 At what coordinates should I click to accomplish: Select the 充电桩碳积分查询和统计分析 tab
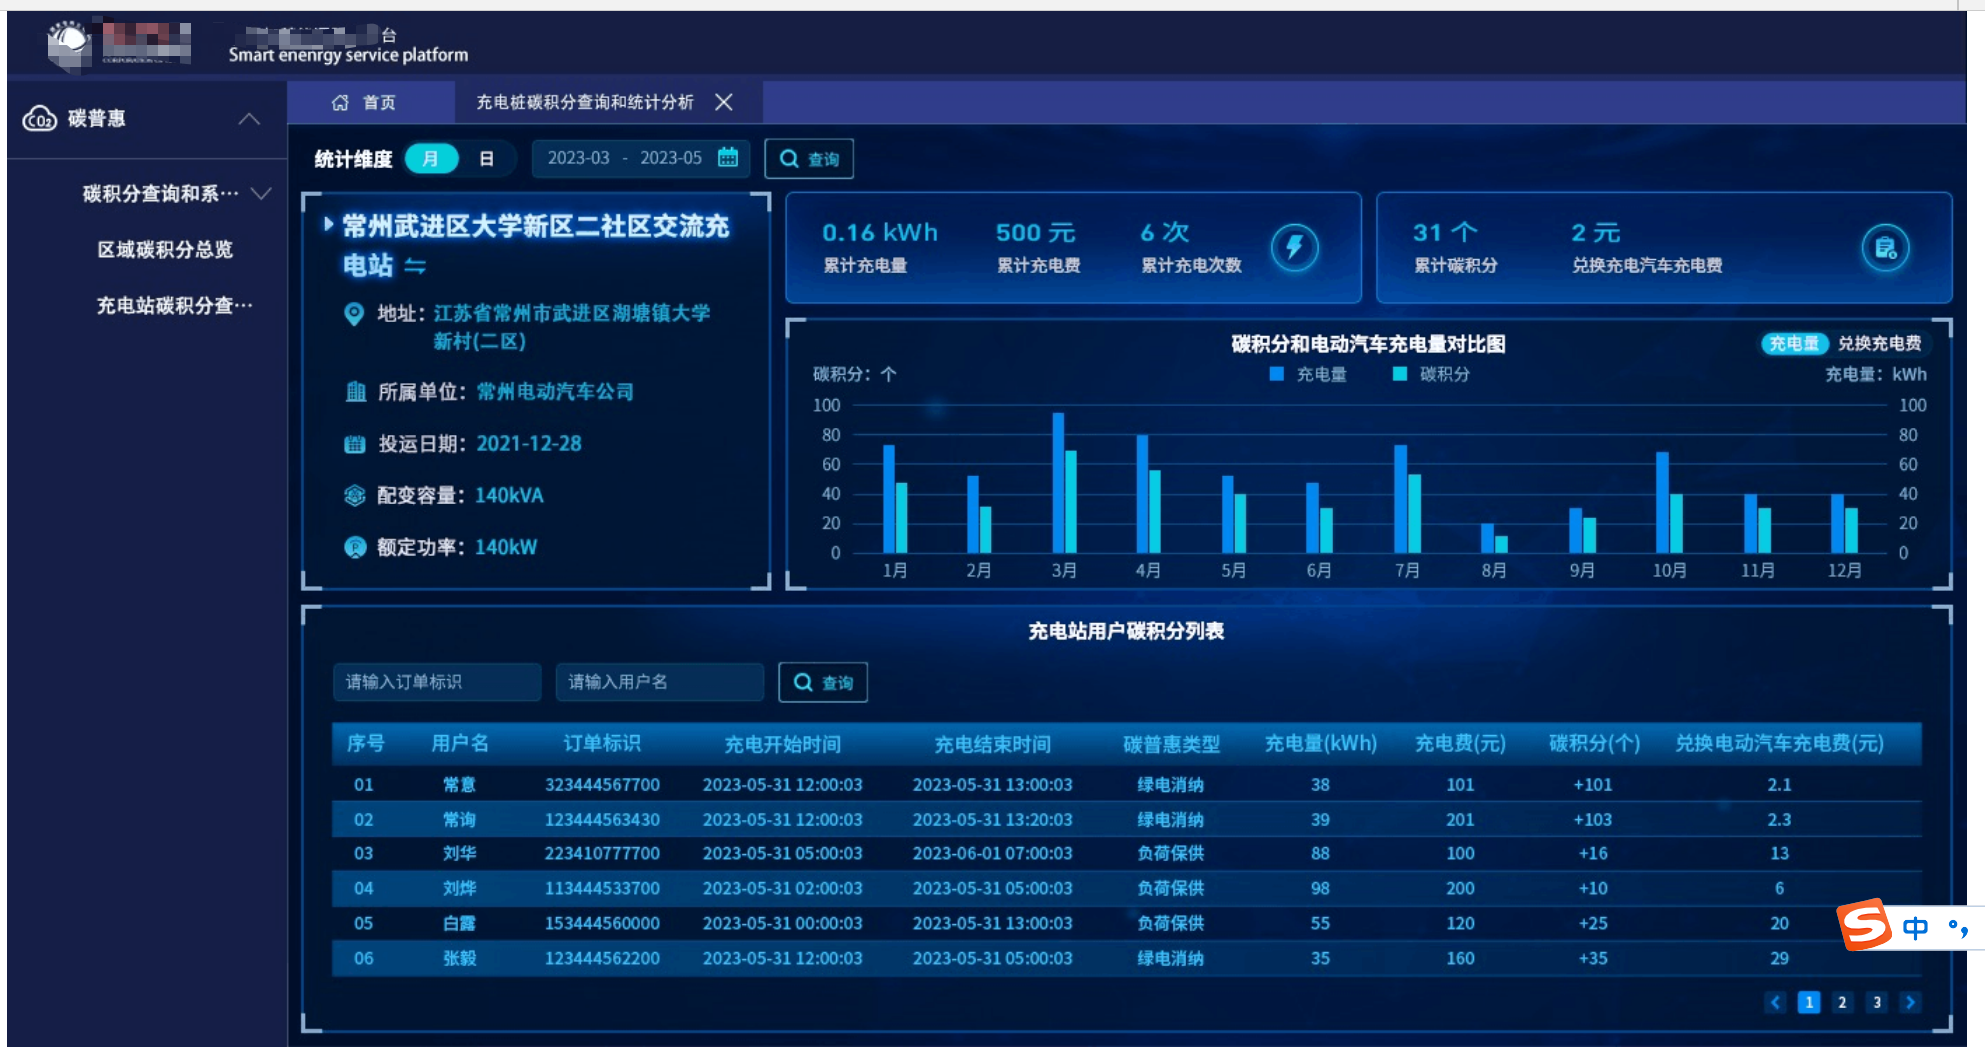click(585, 102)
